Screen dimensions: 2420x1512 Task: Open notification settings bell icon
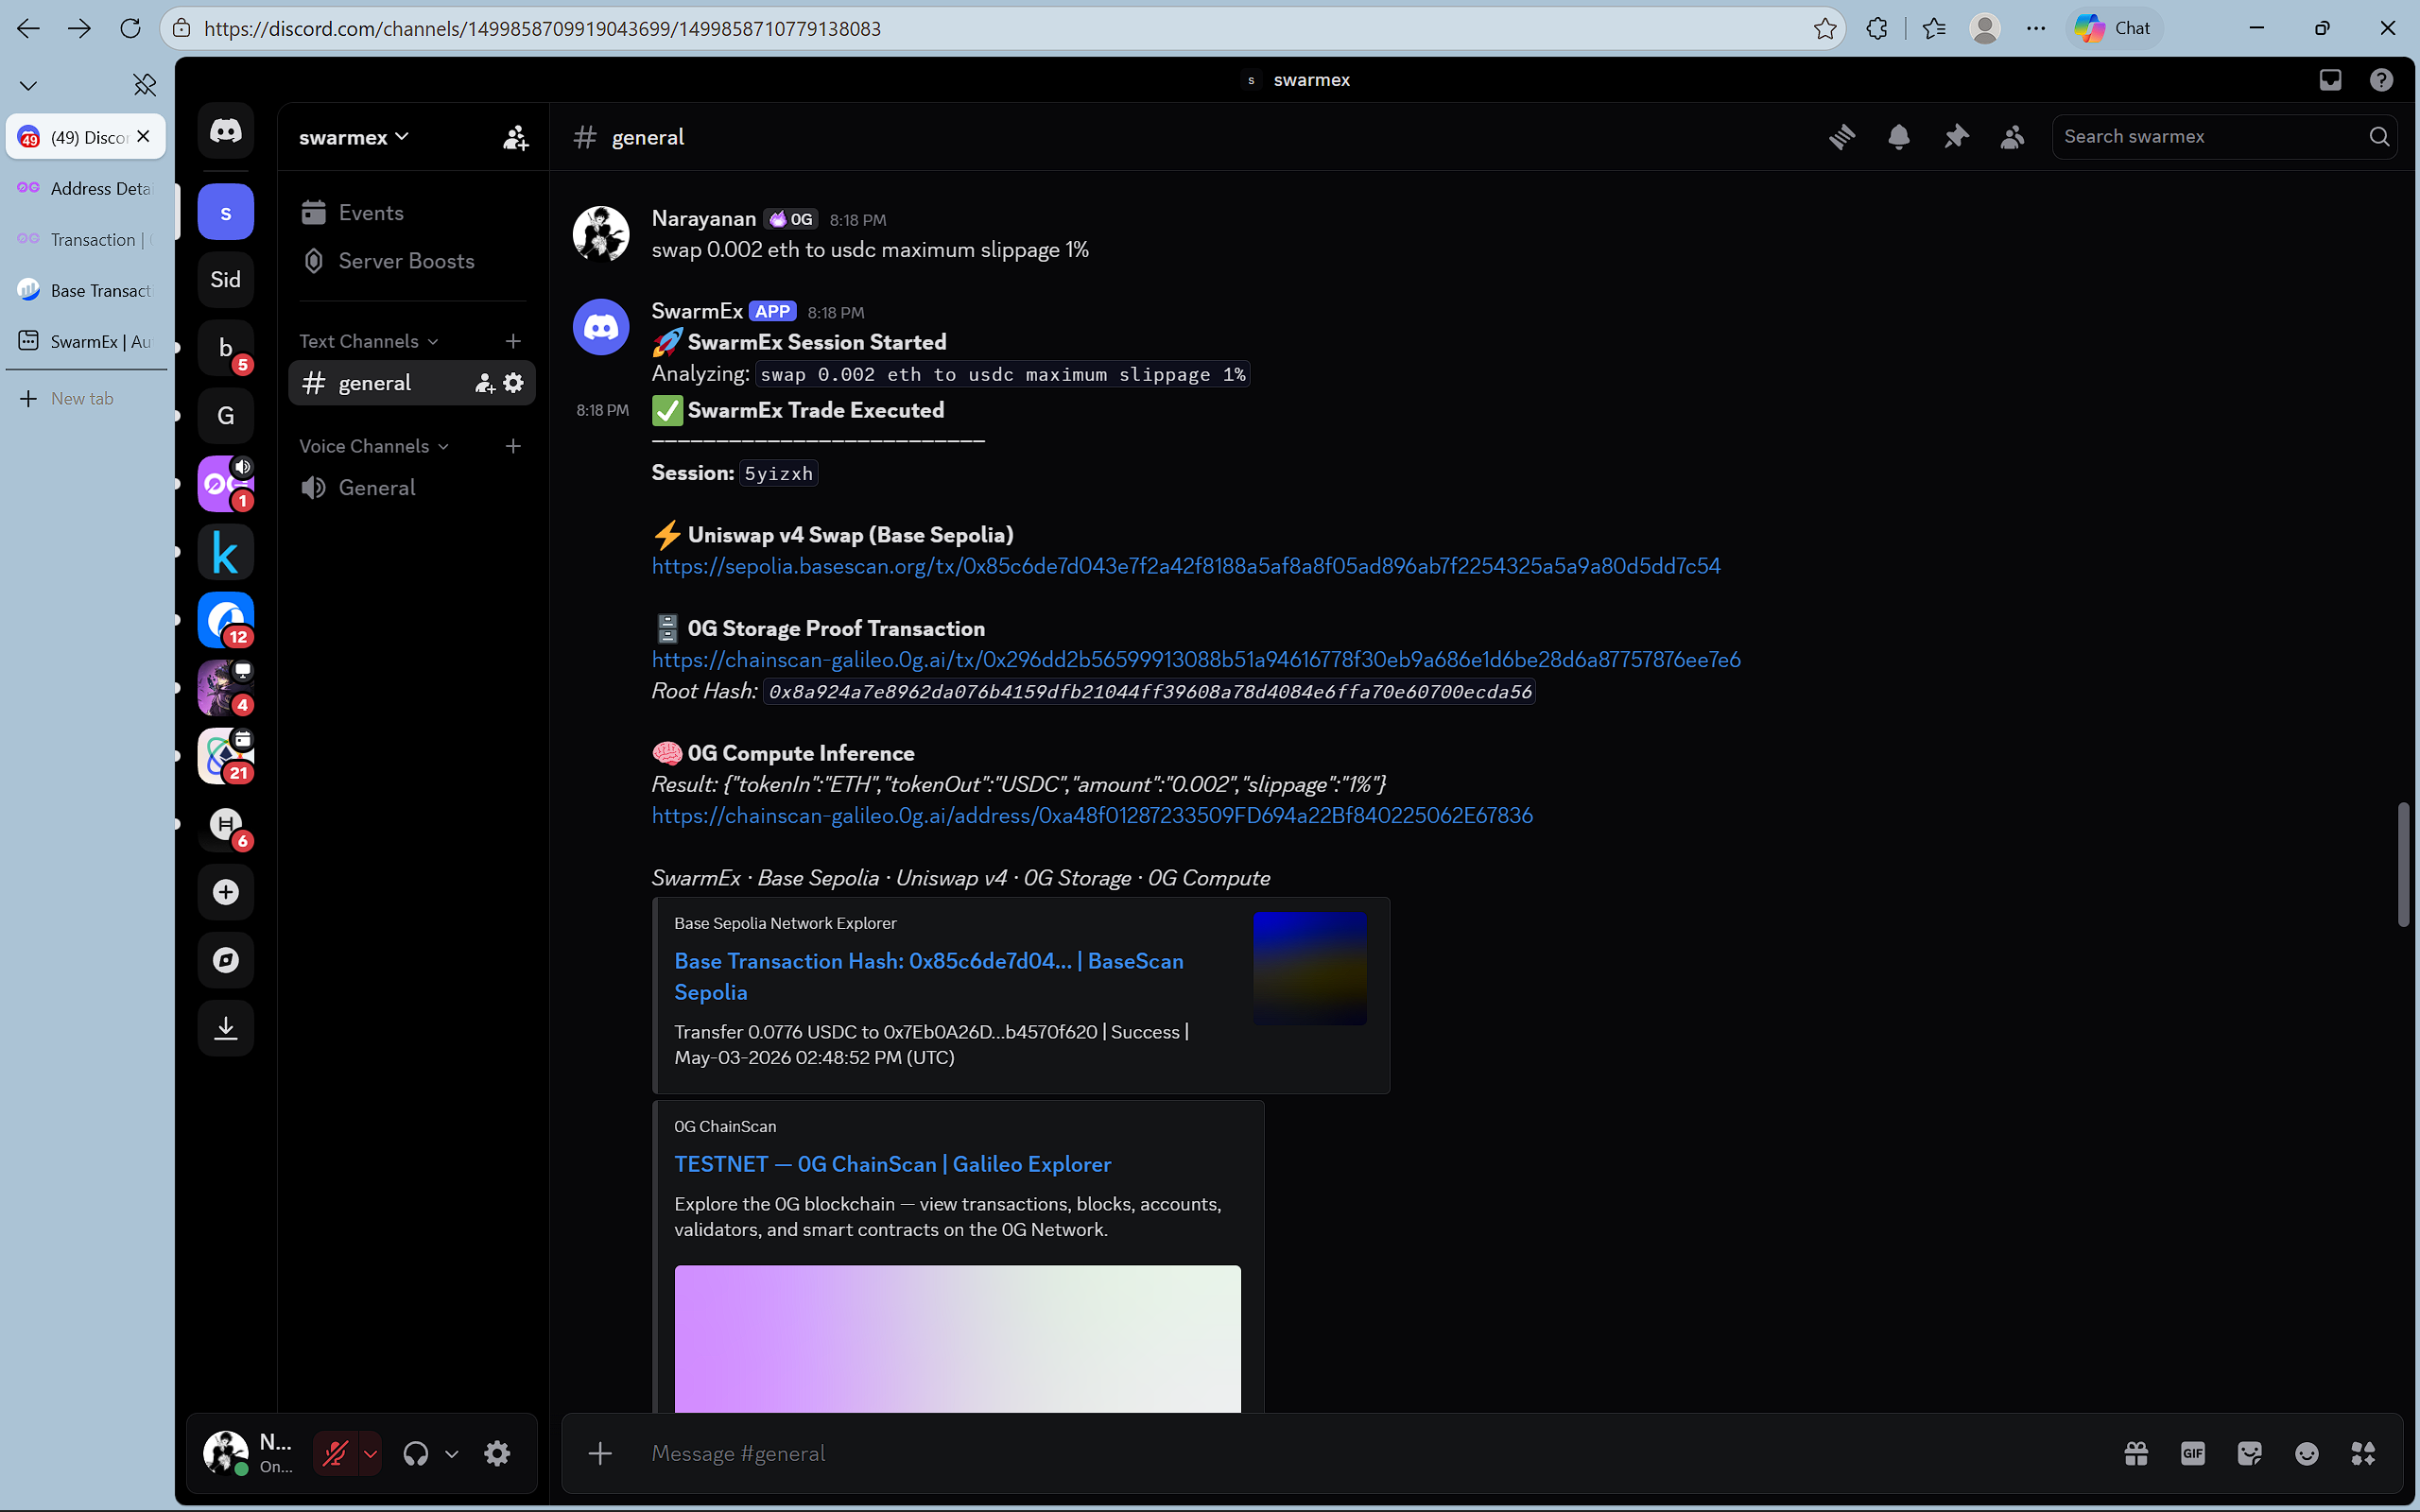click(x=1899, y=137)
